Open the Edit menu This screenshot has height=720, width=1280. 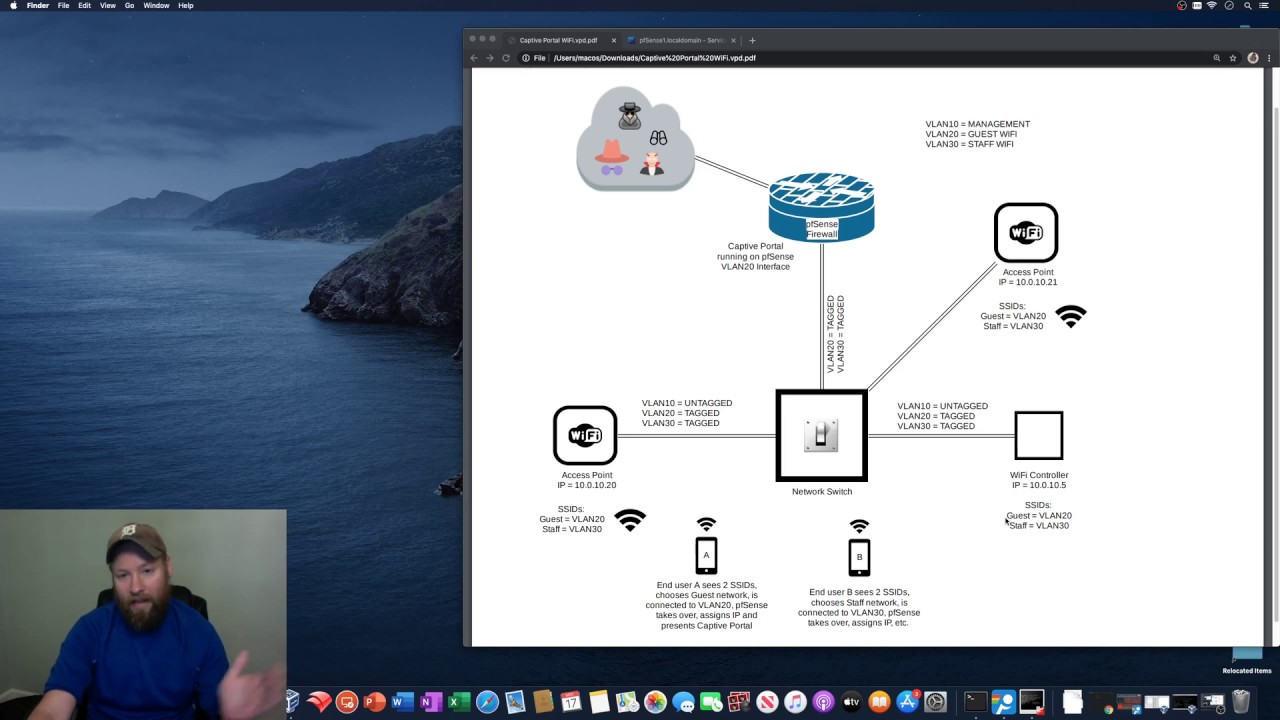tap(85, 6)
